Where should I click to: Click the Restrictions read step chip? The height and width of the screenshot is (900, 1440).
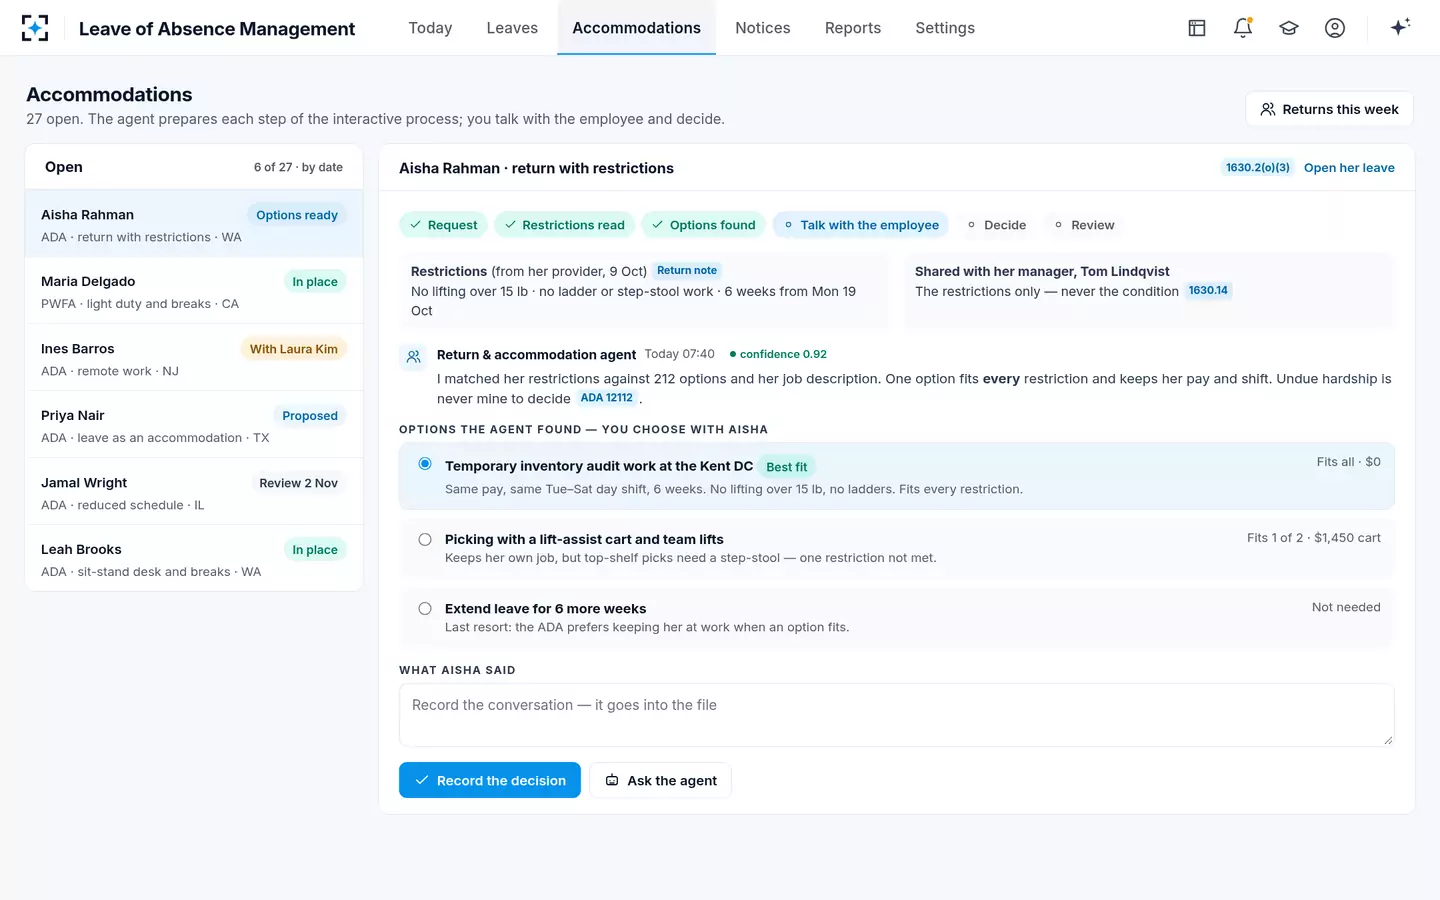564,225
